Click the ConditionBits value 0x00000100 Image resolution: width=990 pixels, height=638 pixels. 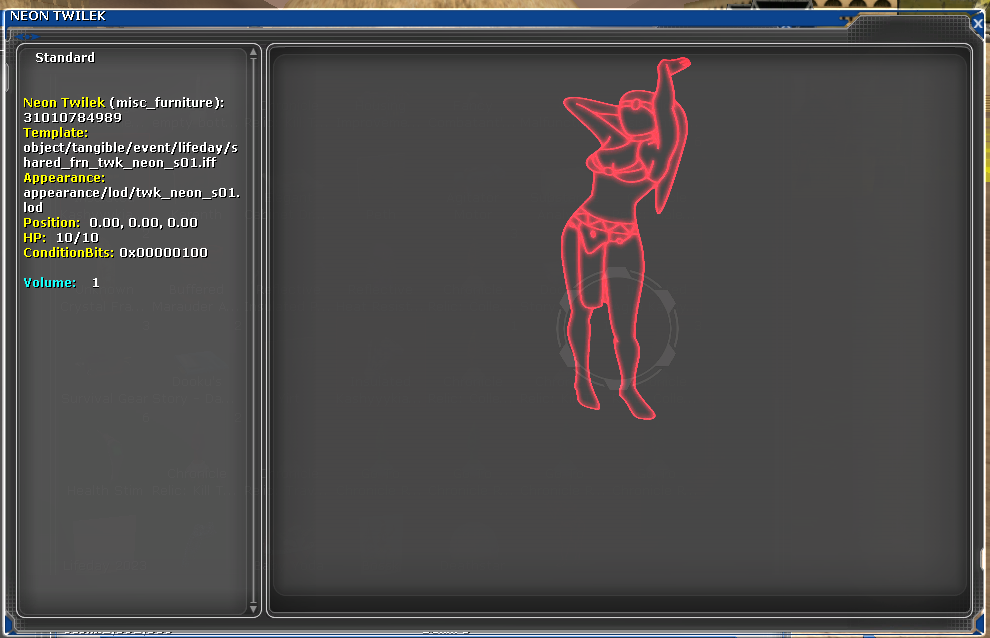pyautogui.click(x=164, y=253)
